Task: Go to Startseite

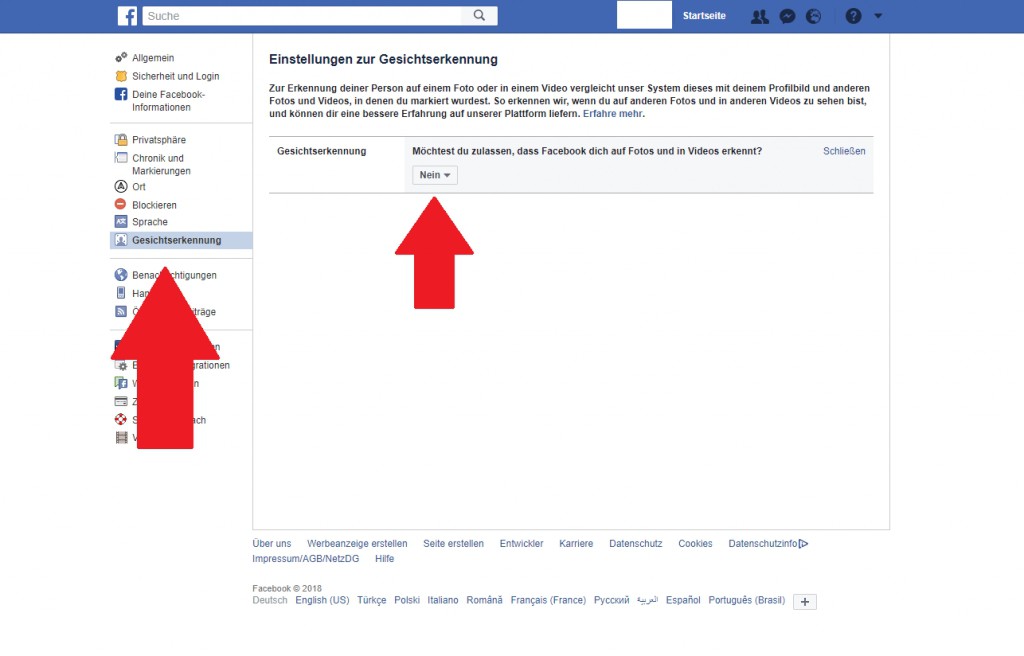Action: point(704,16)
